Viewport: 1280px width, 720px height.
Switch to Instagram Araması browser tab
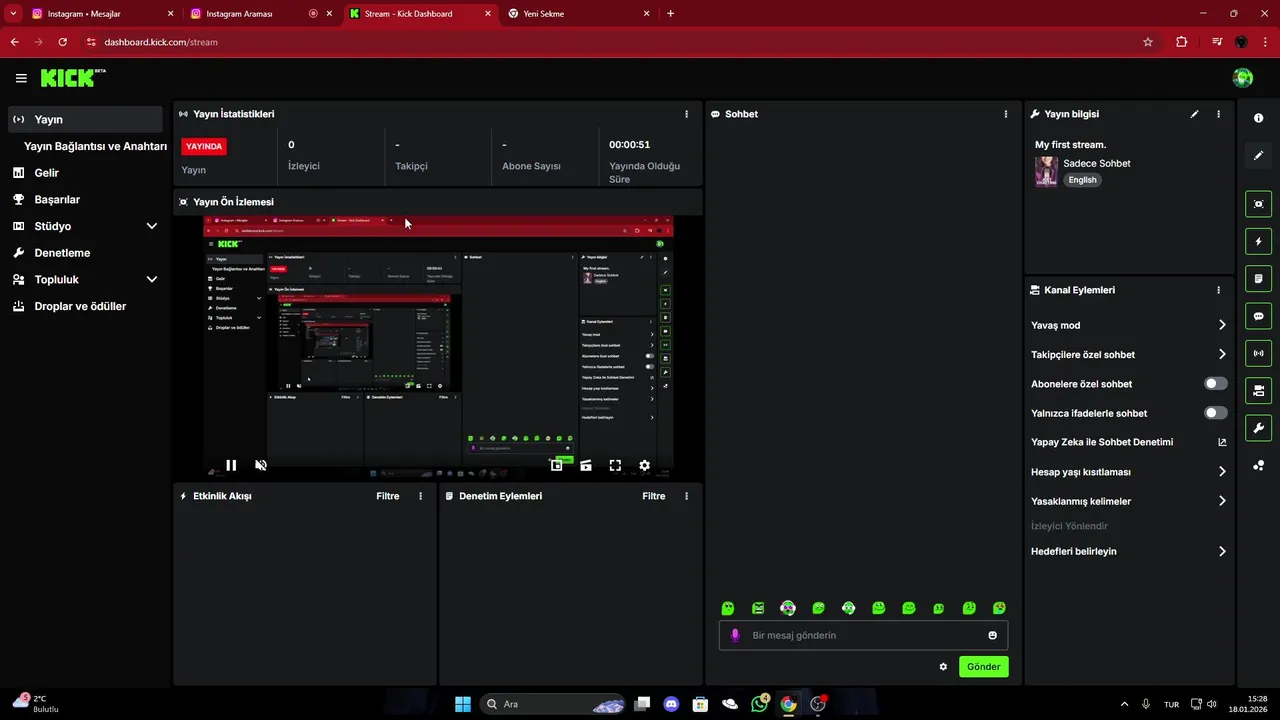[x=262, y=14]
